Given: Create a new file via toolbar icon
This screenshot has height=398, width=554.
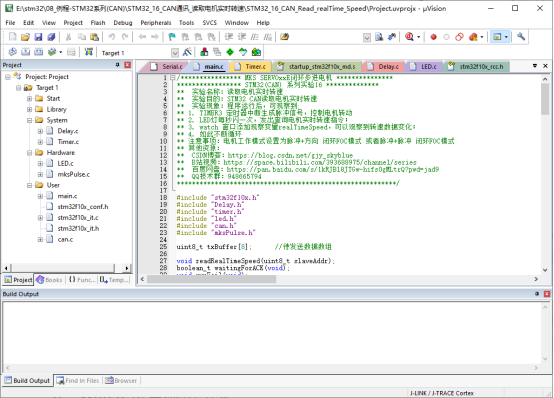Looking at the screenshot, I should point(13,37).
